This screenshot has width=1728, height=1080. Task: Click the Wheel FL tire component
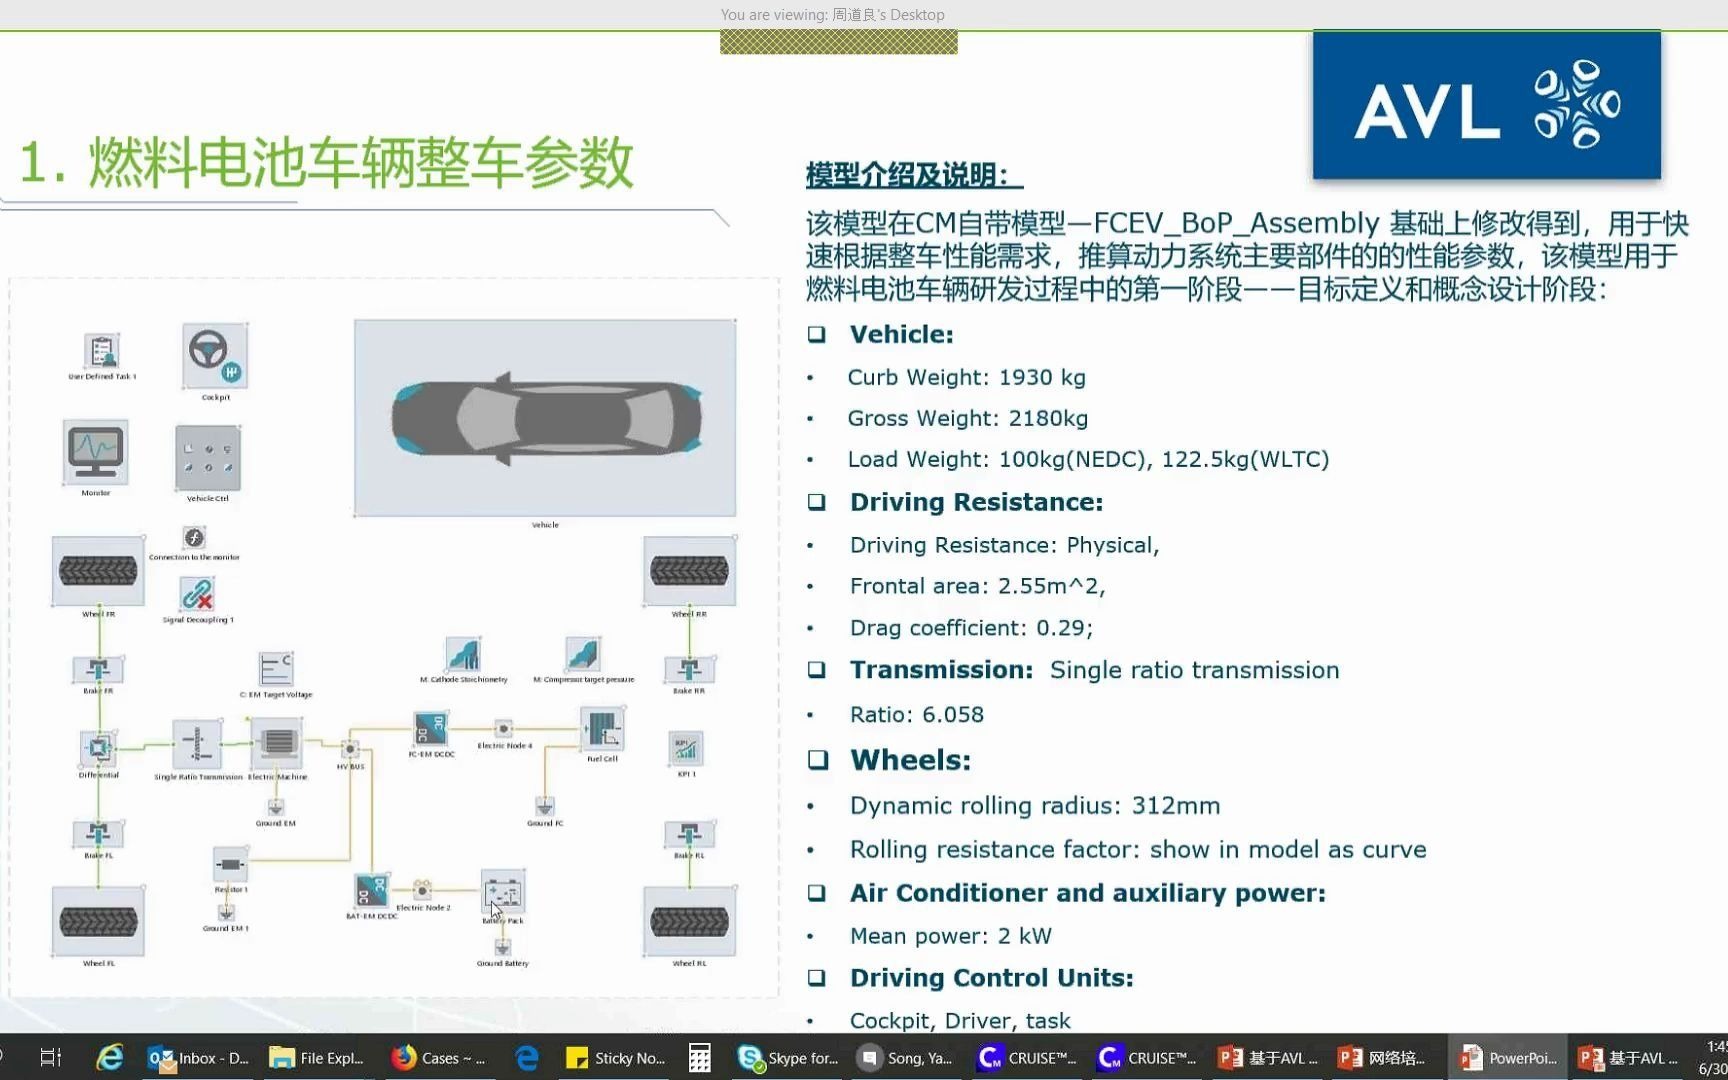point(98,921)
